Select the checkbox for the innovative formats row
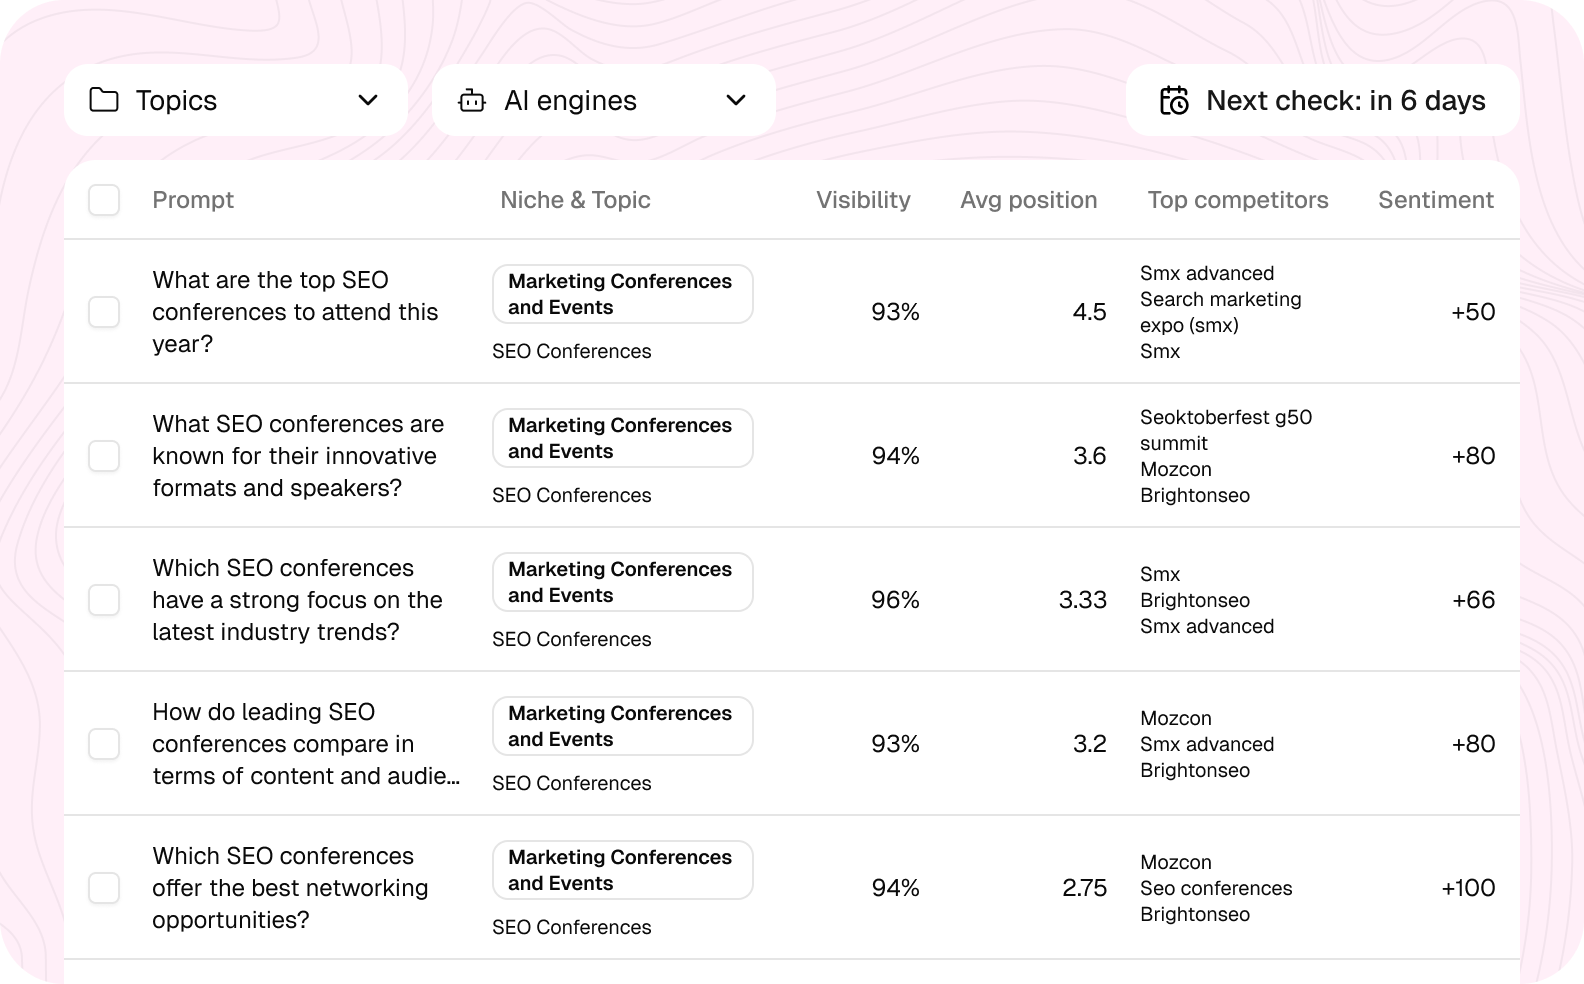The height and width of the screenshot is (984, 1584). point(103,455)
